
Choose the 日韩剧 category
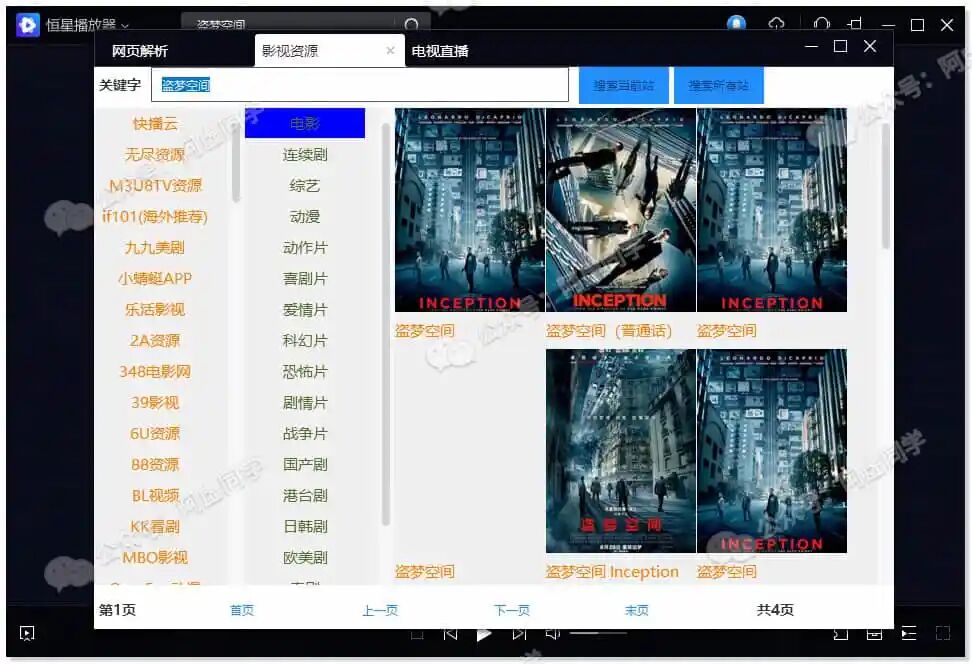(305, 526)
